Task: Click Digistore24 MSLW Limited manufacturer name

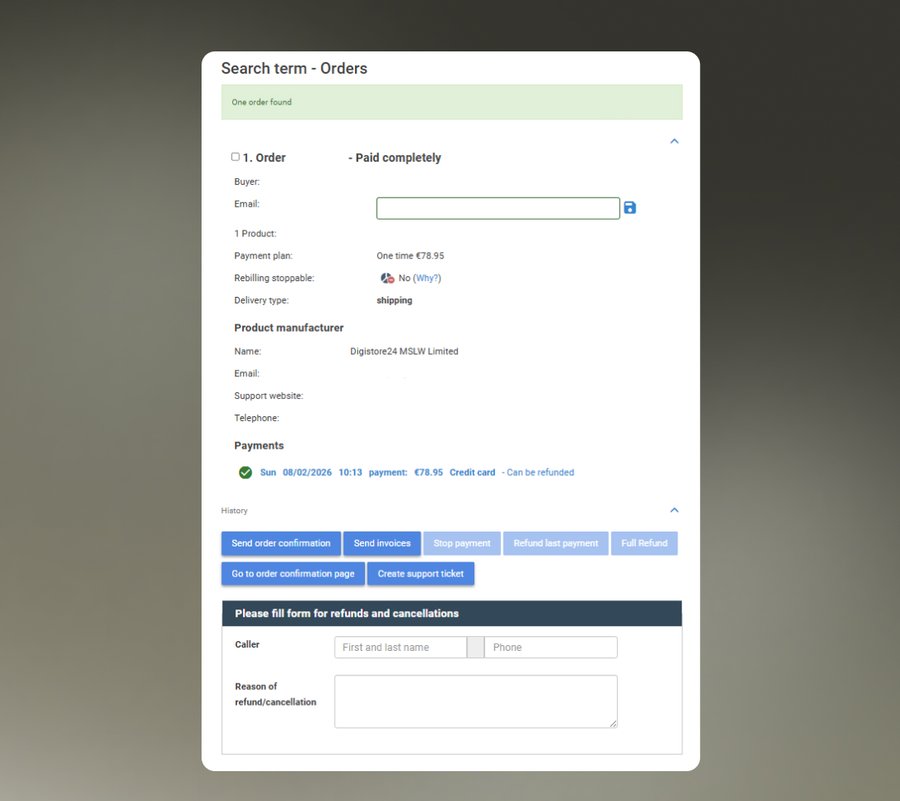Action: pos(404,351)
